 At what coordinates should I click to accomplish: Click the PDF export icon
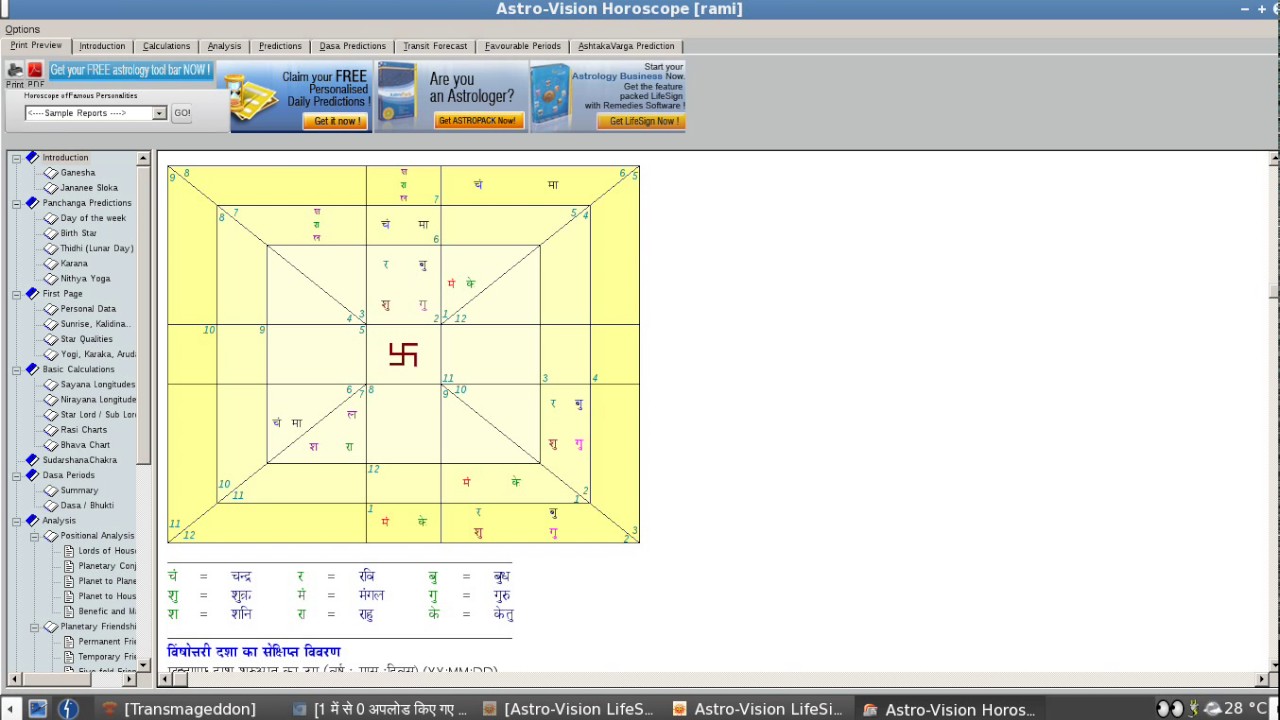coord(35,70)
